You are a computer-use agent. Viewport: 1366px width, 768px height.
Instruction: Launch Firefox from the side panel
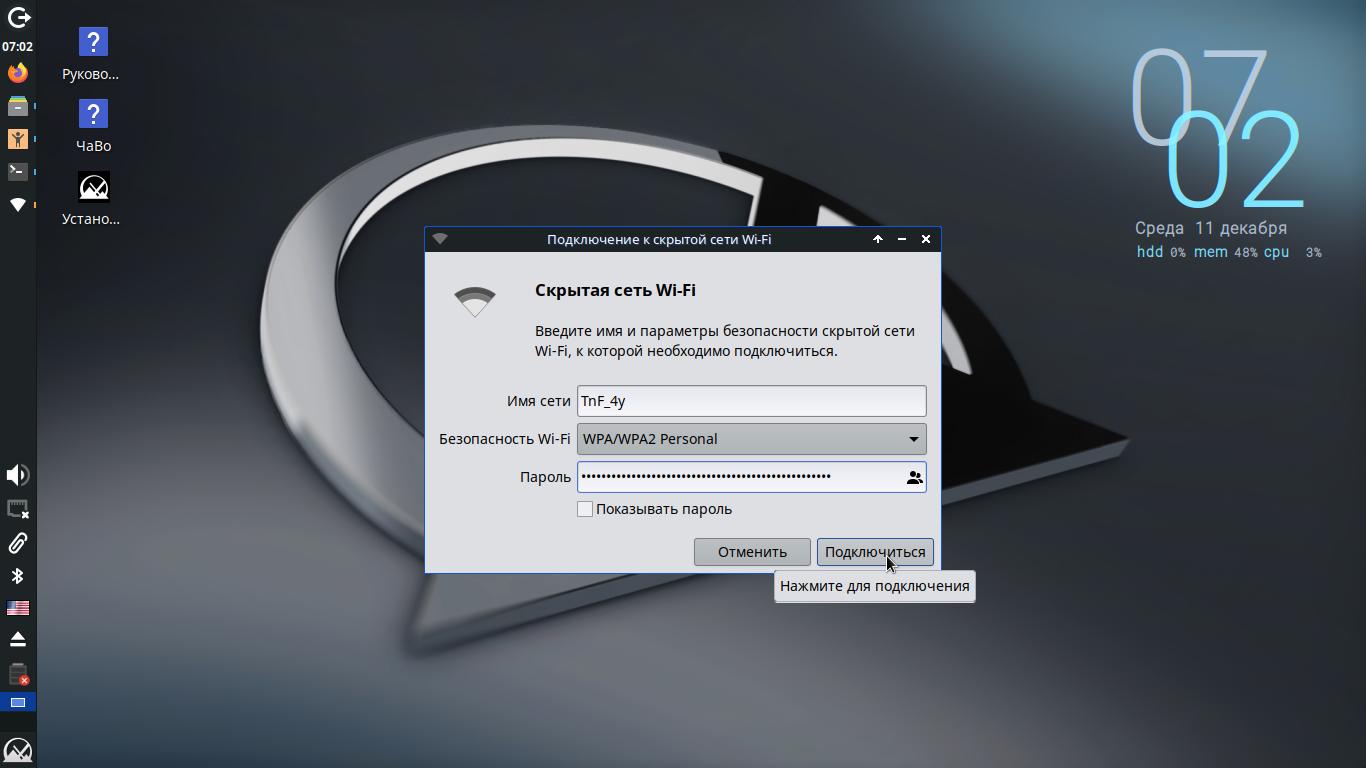coord(18,73)
